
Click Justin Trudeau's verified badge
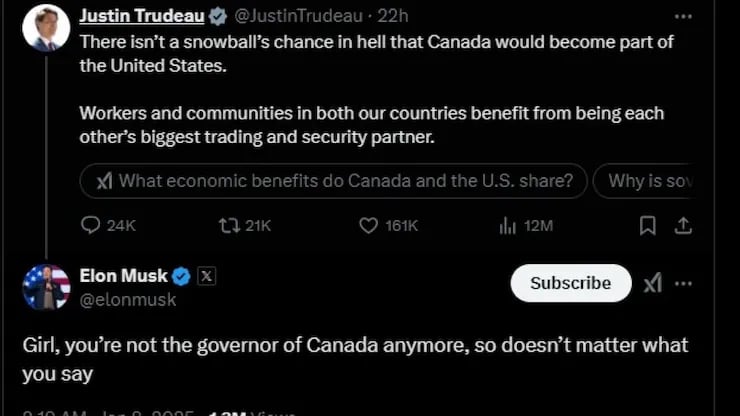(217, 17)
